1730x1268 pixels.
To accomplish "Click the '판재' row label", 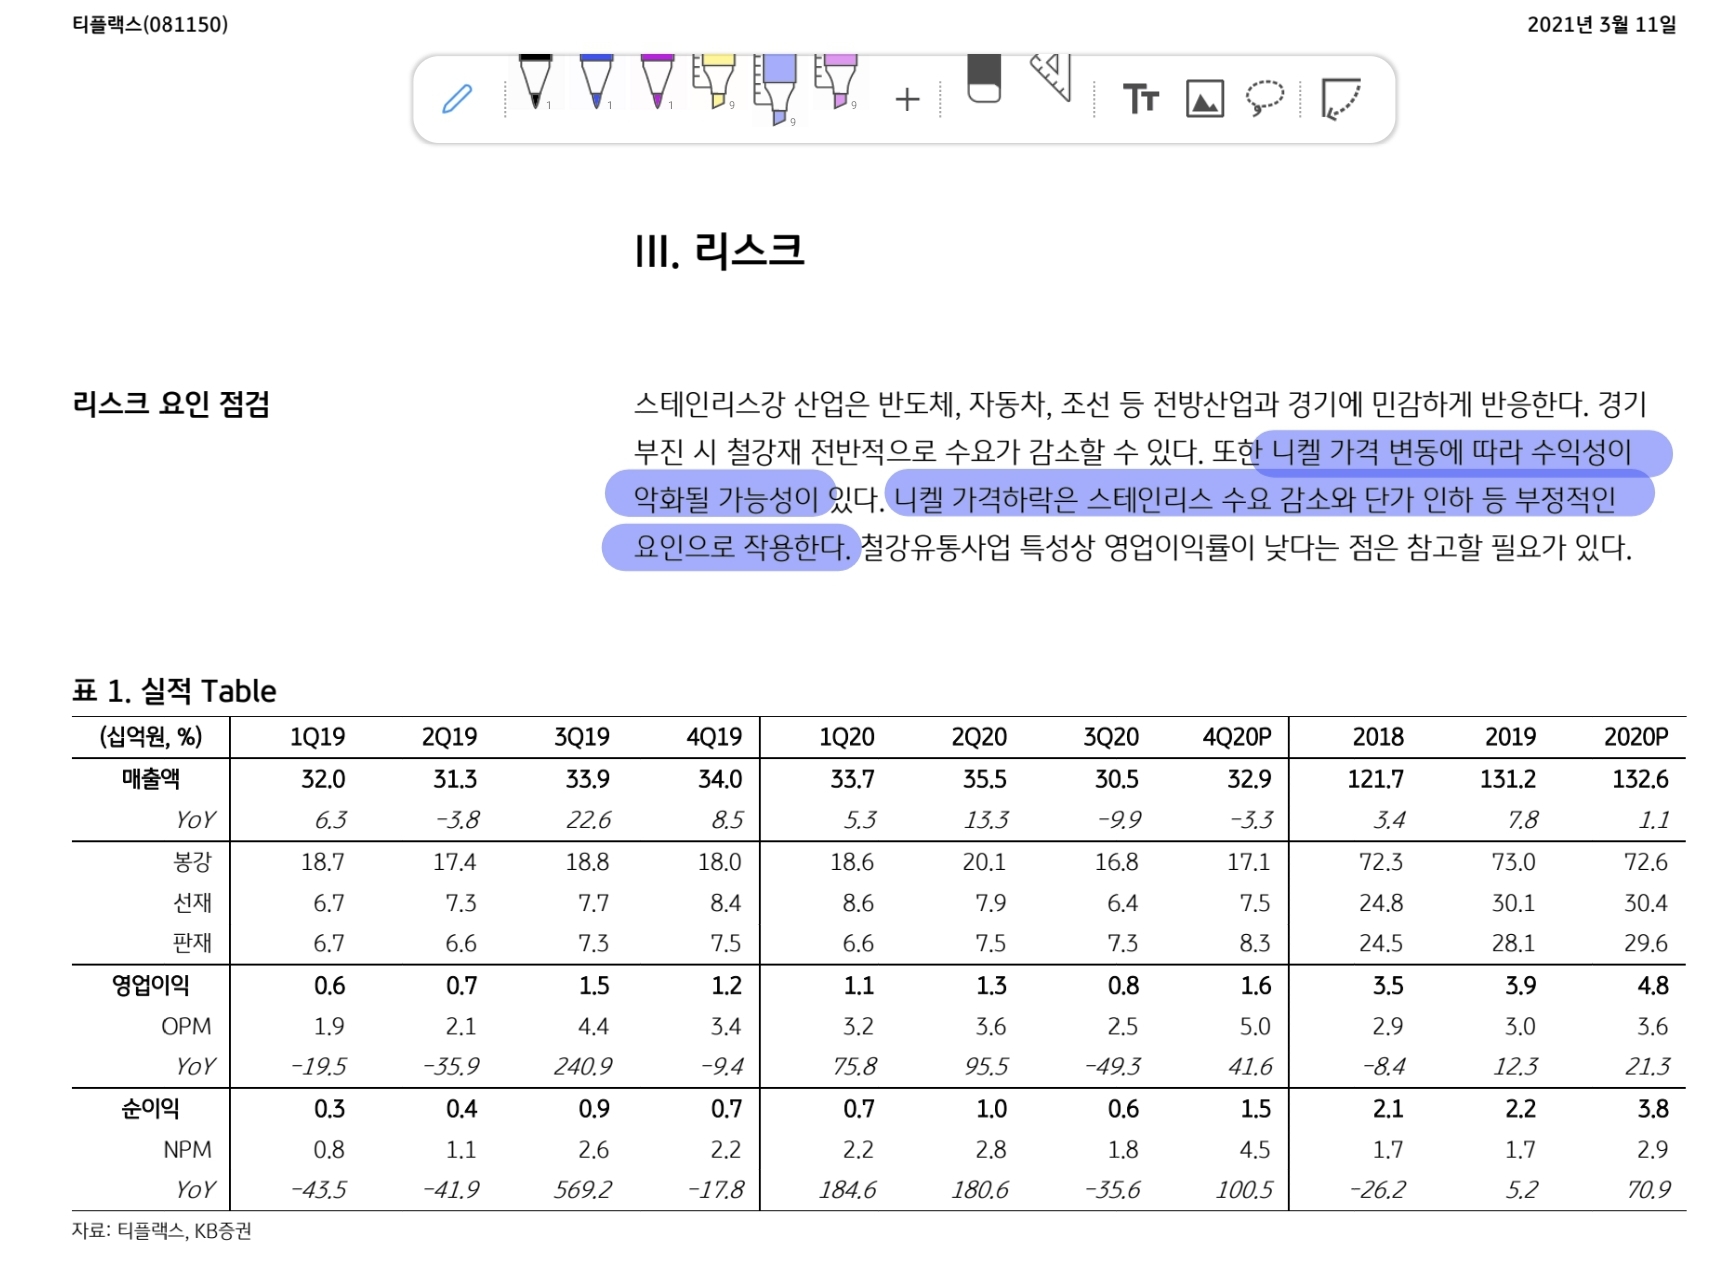I will tap(192, 943).
